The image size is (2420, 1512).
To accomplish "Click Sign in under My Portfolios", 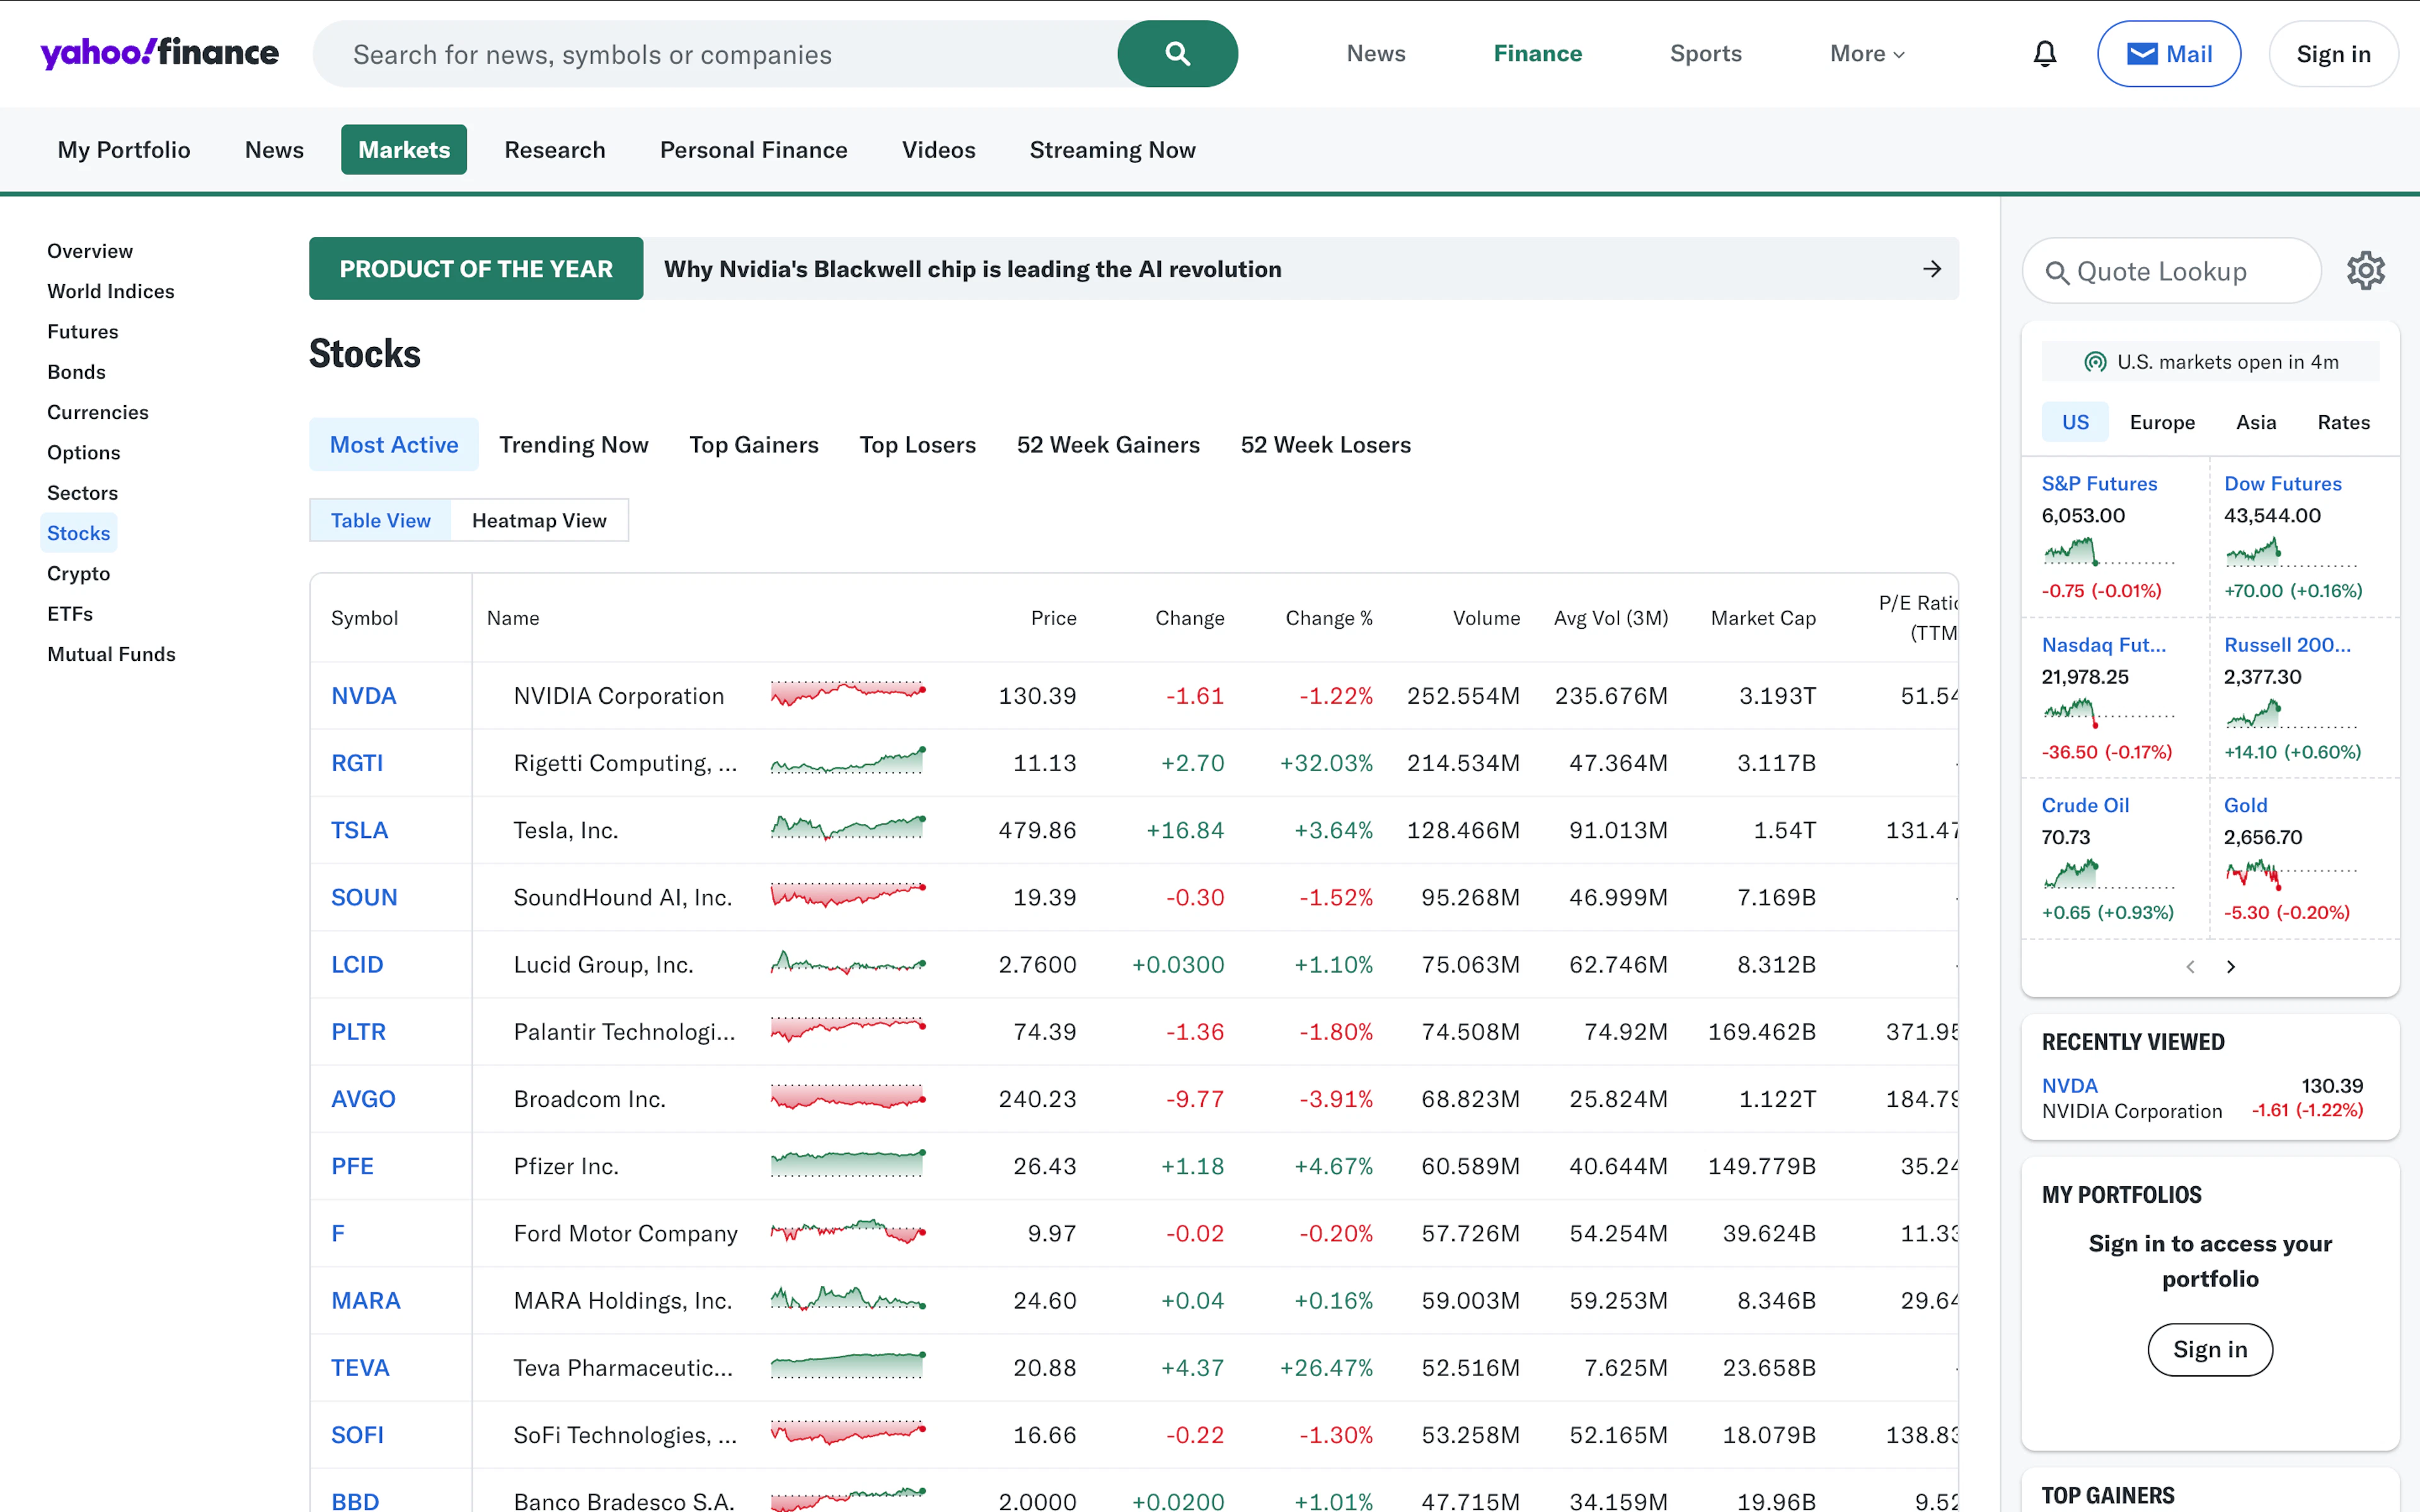I will tap(2210, 1350).
